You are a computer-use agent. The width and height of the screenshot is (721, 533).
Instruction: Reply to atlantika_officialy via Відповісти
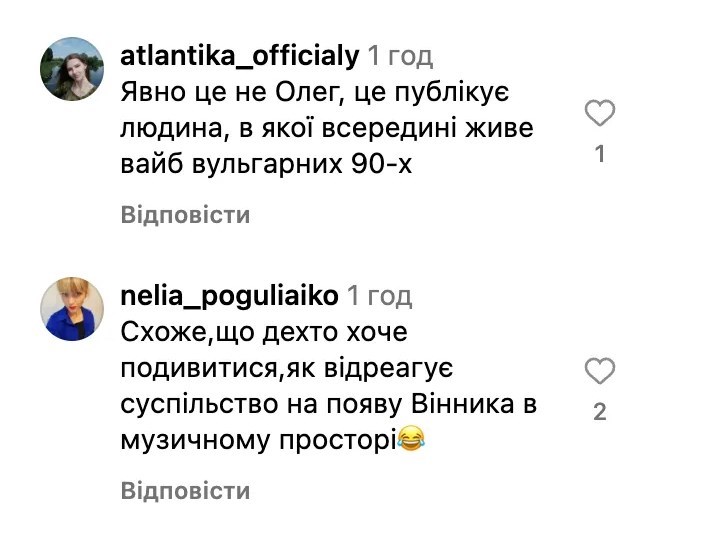point(185,215)
